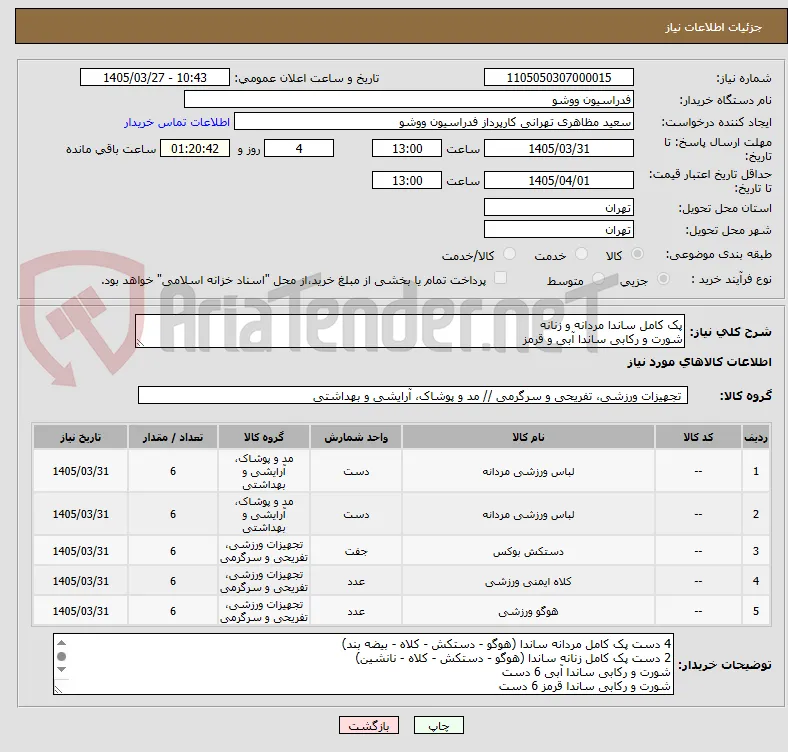Click the نام دستگاه خریدار field
Viewport: 788px width, 752px height.
(409, 100)
